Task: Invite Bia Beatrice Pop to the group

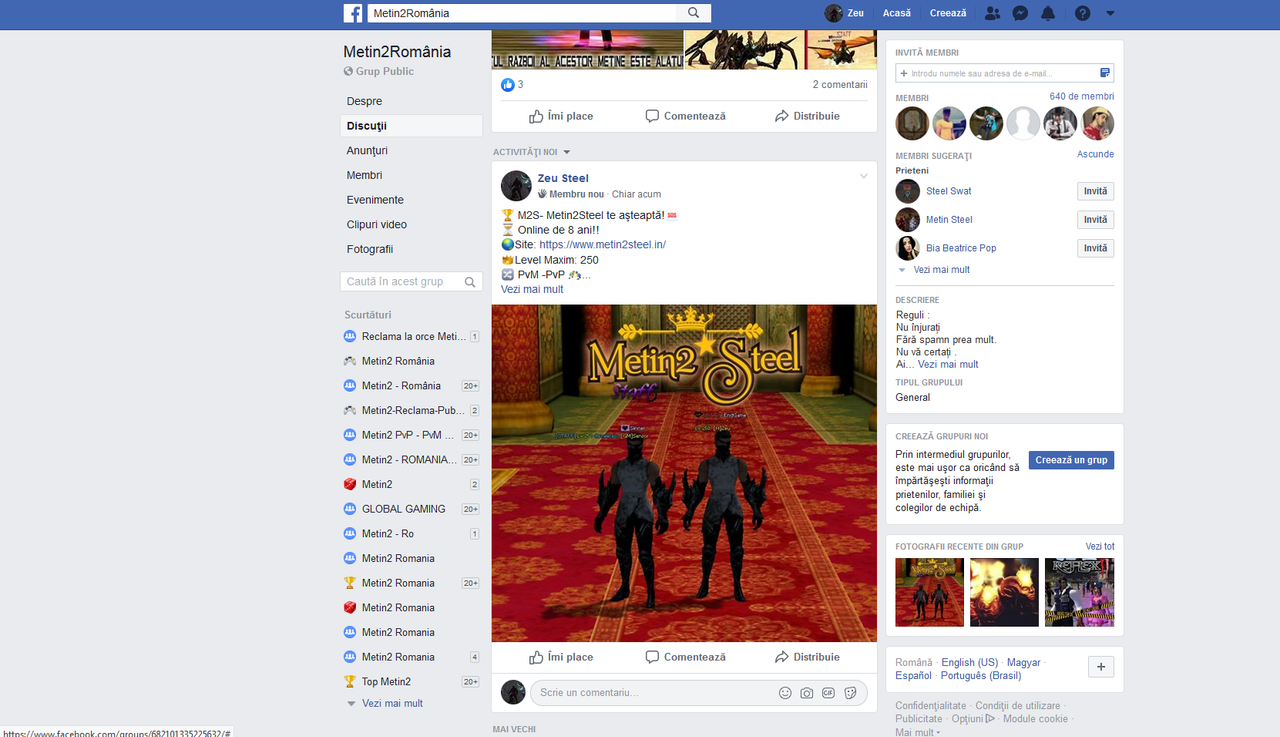Action: click(x=1096, y=248)
